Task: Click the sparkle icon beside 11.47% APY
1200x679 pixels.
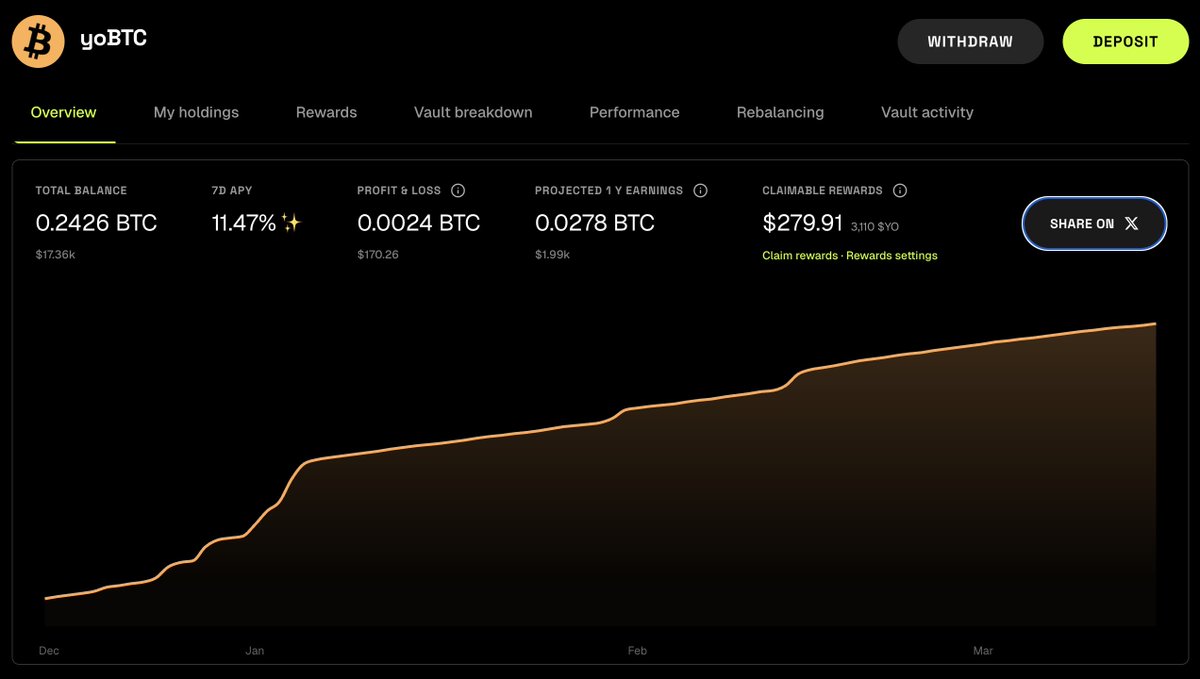Action: pos(291,223)
